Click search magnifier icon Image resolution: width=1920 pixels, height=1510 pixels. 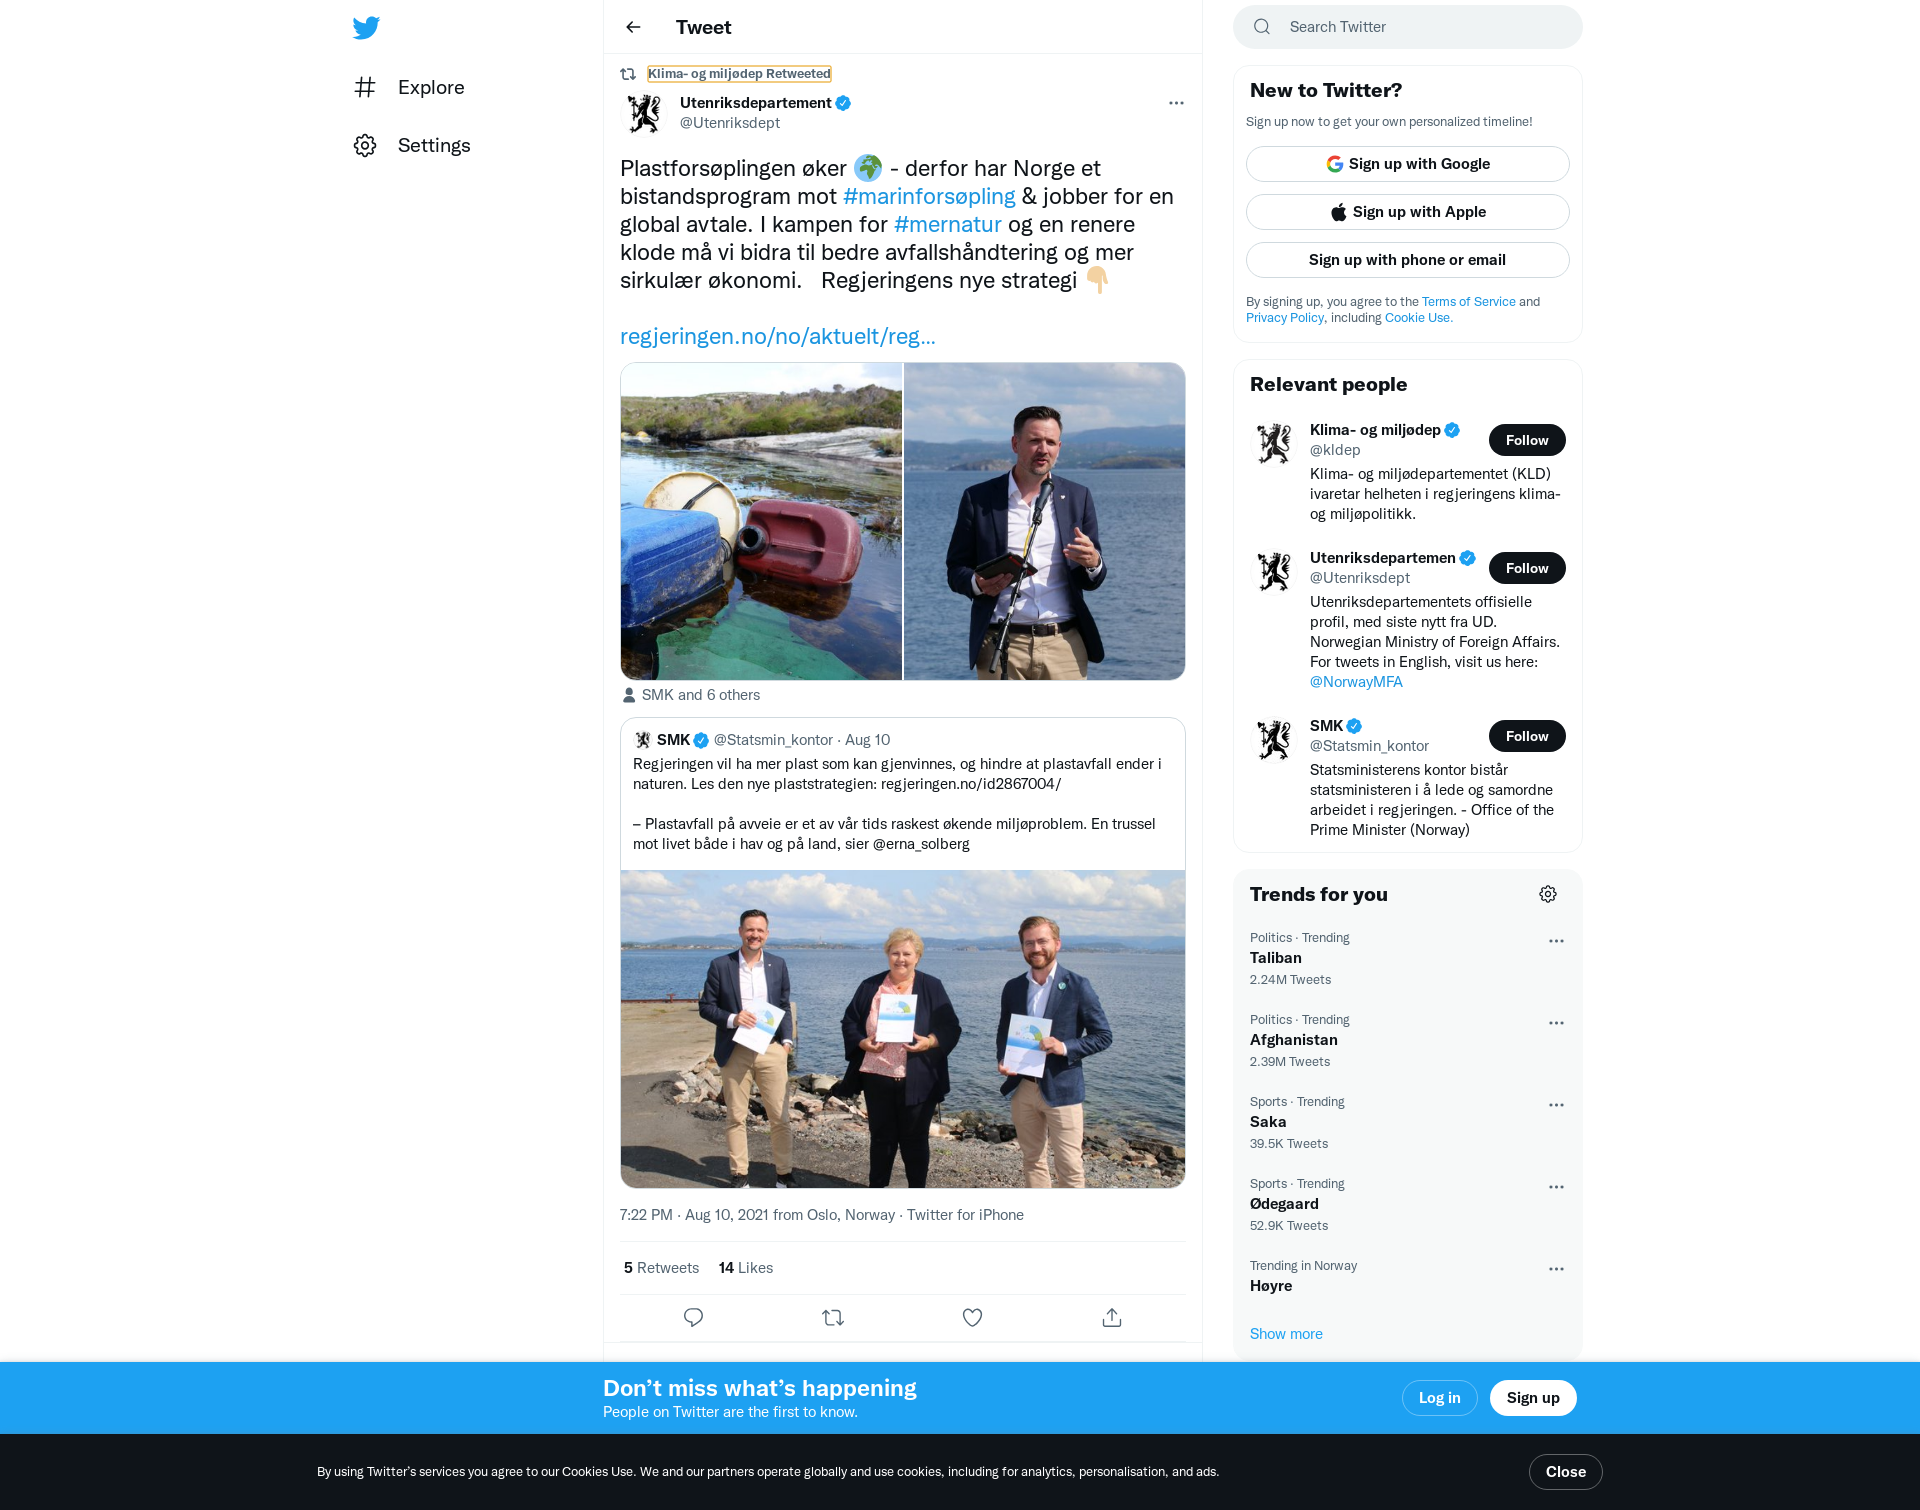[x=1262, y=27]
